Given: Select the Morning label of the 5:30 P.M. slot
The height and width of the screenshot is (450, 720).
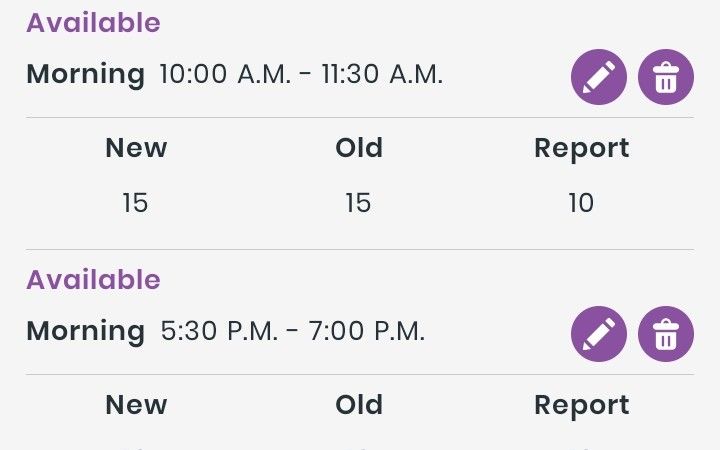Looking at the screenshot, I should click(x=86, y=332).
